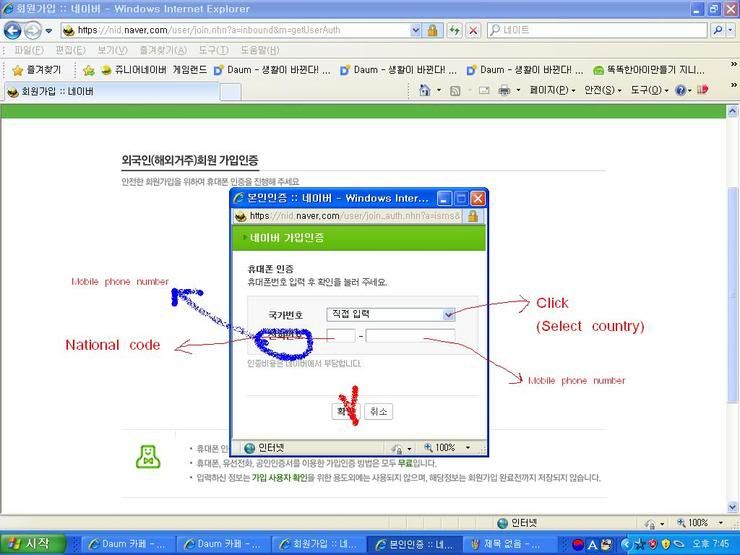Image resolution: width=740 pixels, height=555 pixels.
Task: Click the blue Help question mark icon
Action: [681, 90]
